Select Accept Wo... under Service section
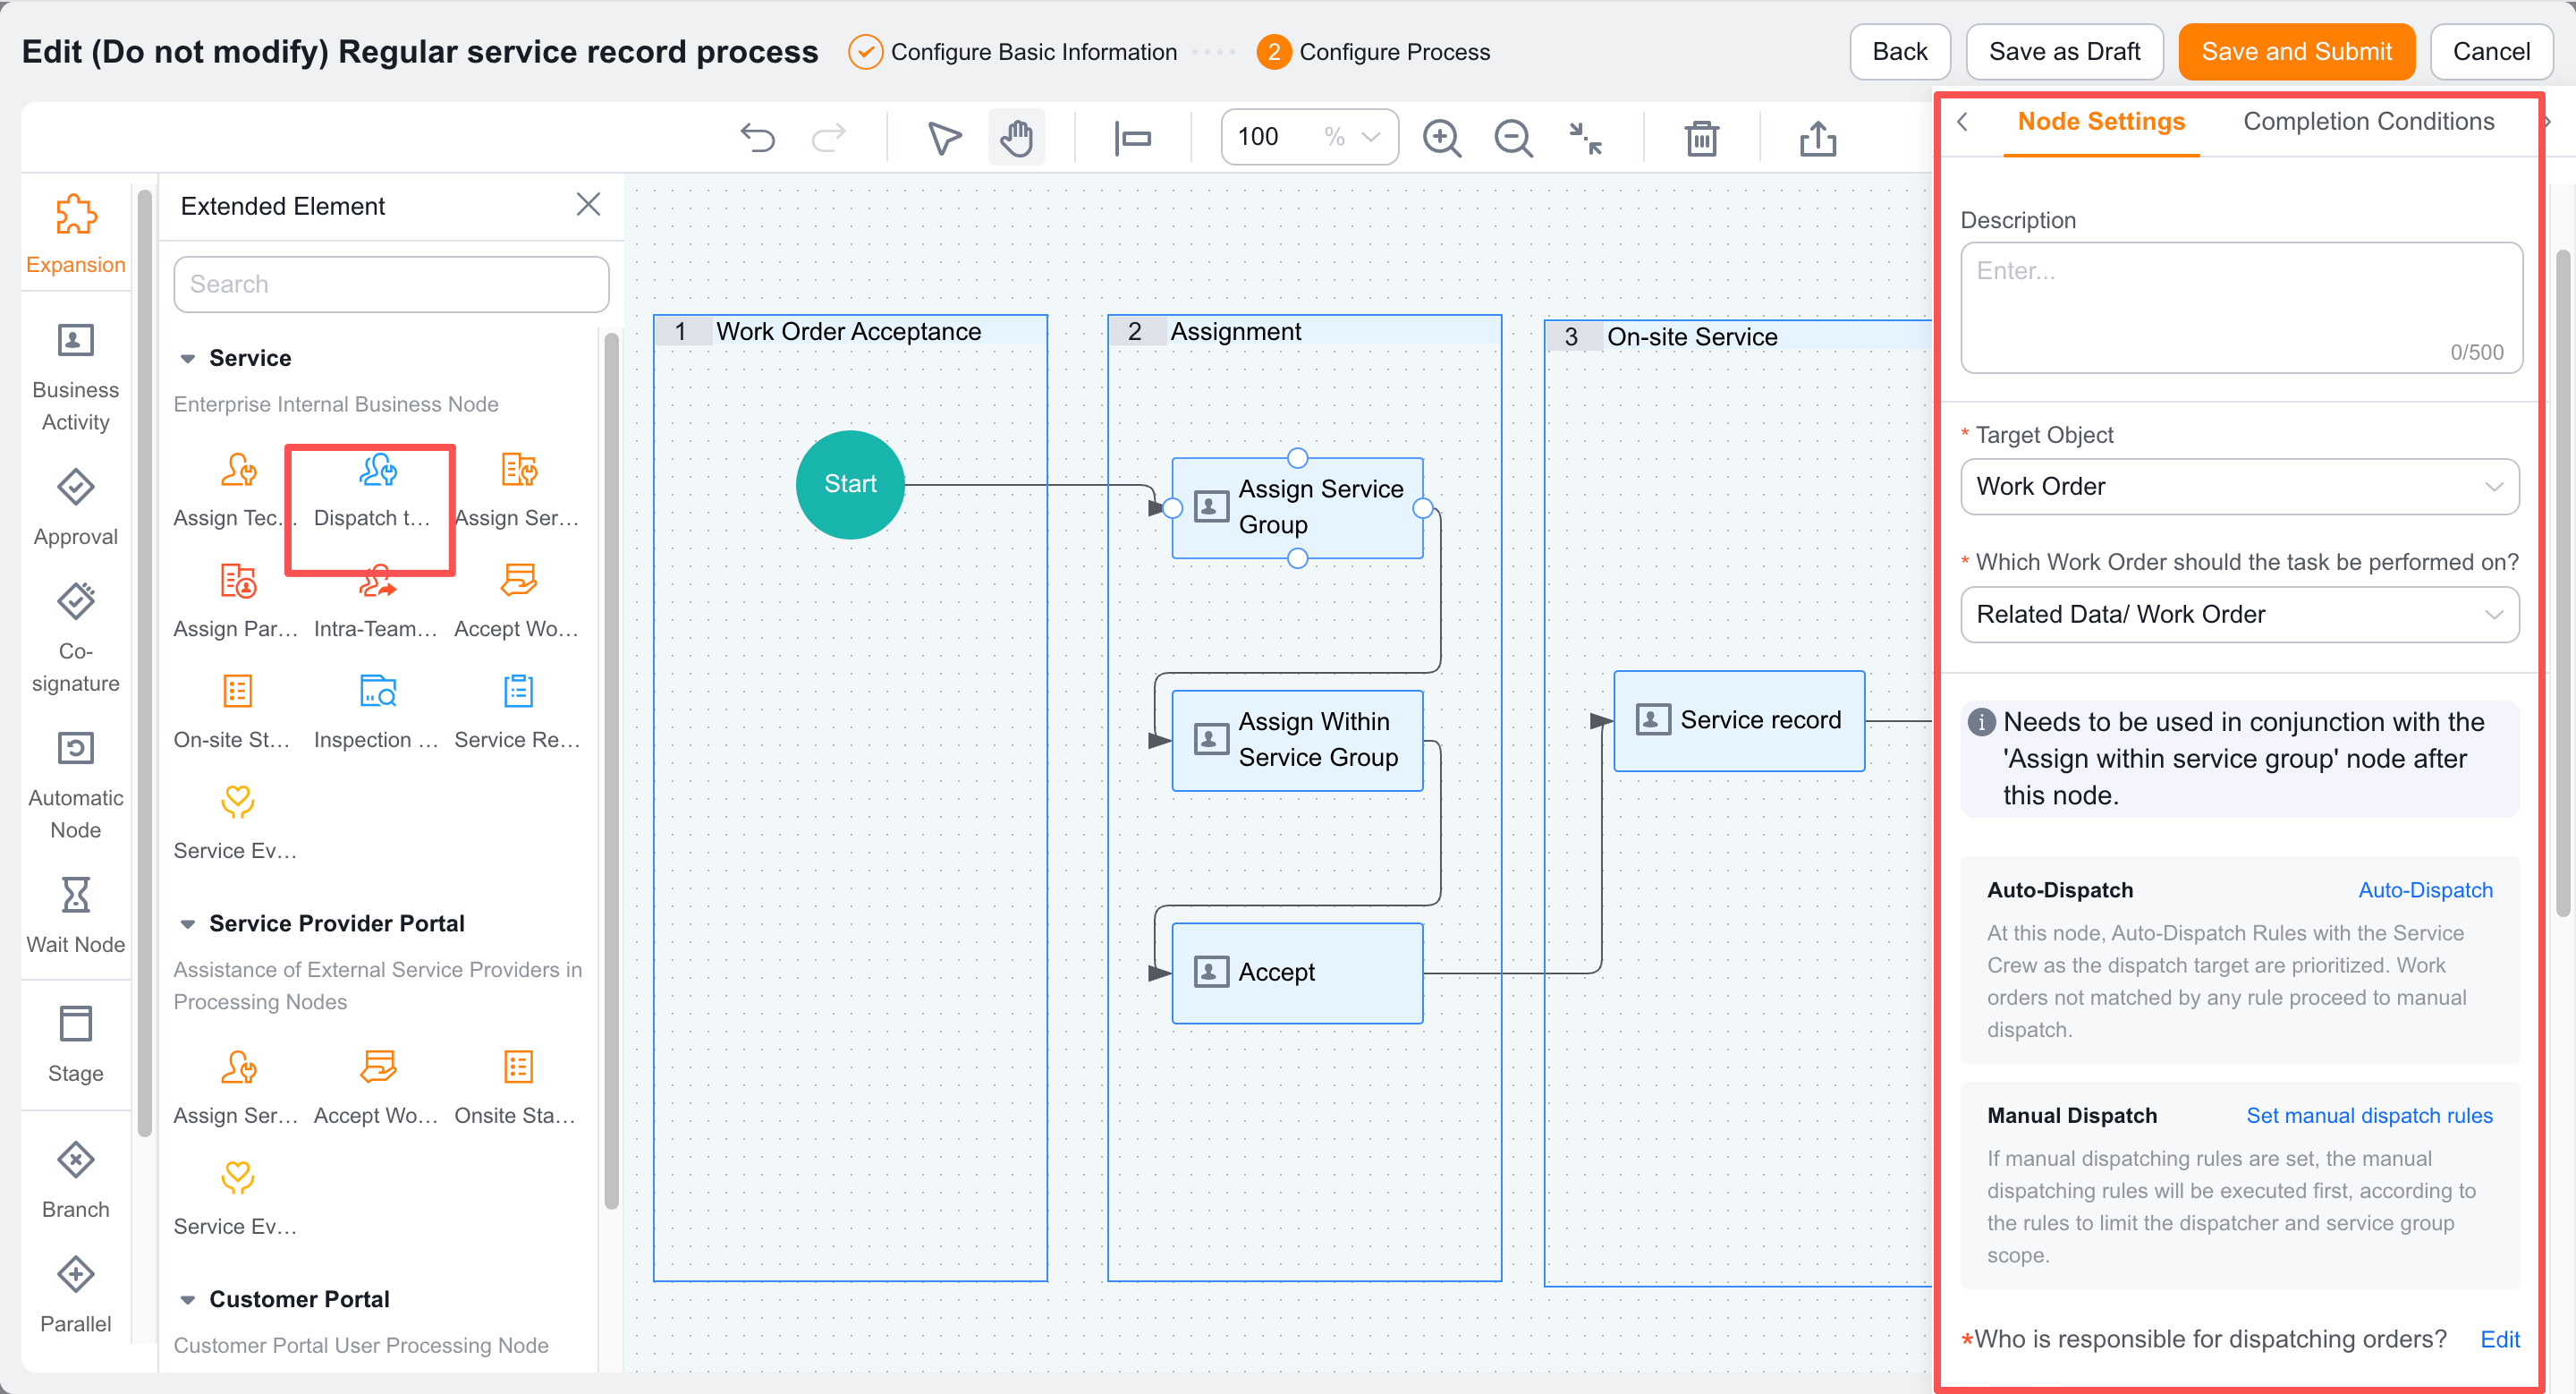This screenshot has width=2576, height=1394. (x=517, y=601)
